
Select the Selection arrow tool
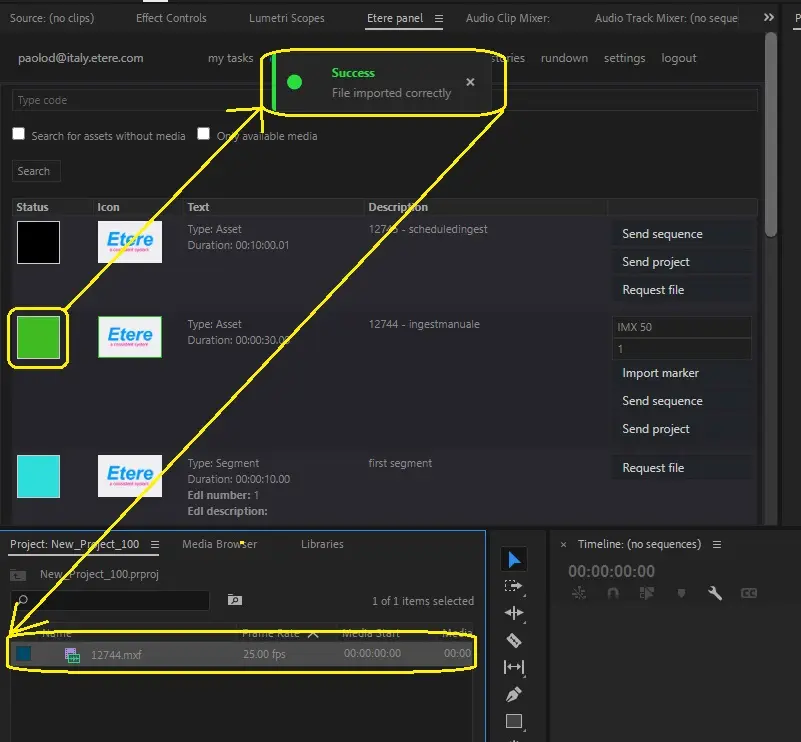(x=514, y=560)
